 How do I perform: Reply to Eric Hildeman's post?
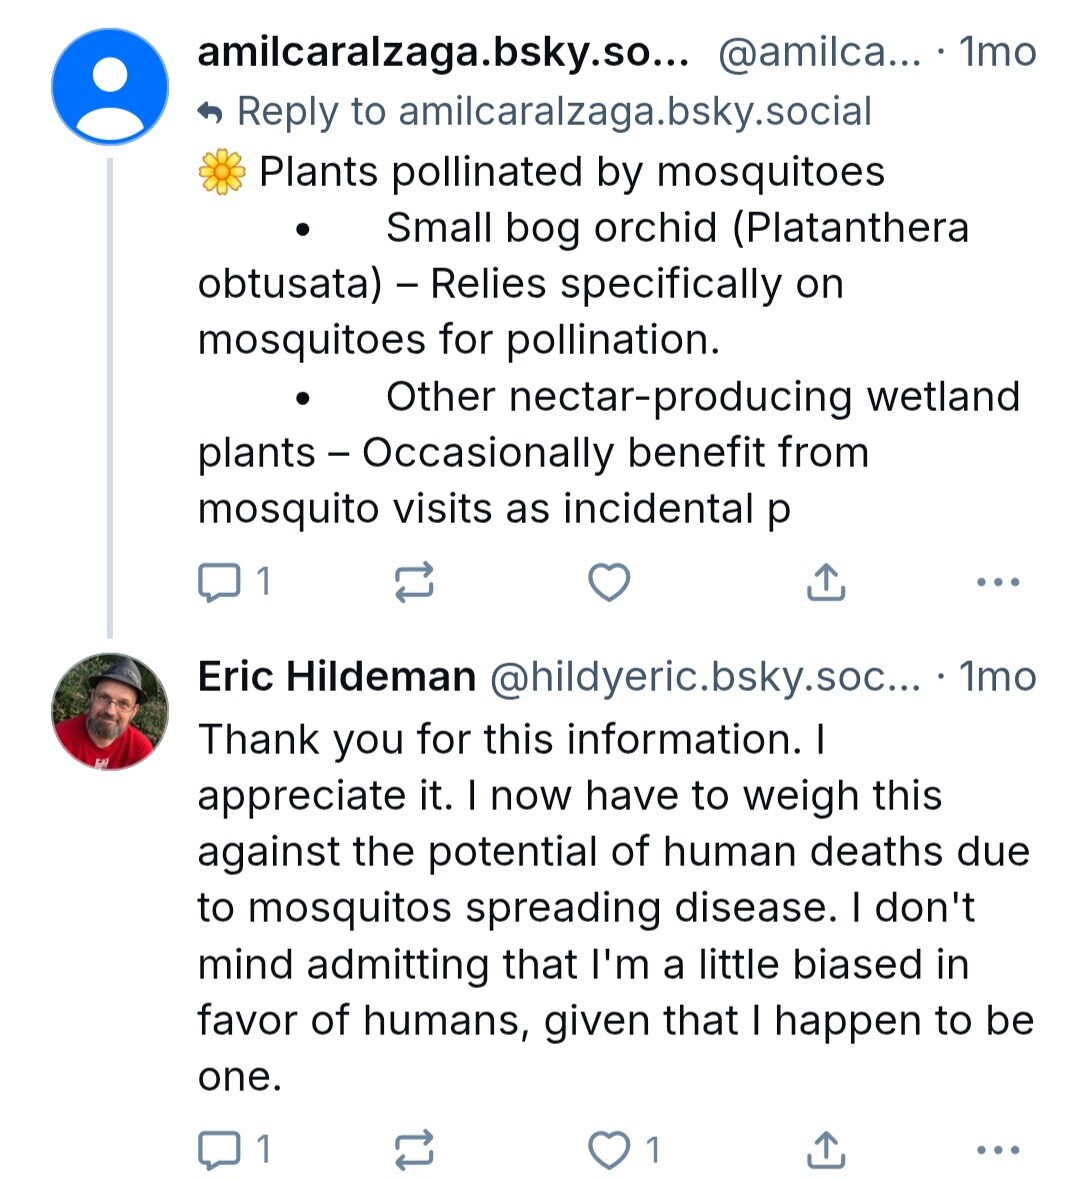coord(233,1149)
